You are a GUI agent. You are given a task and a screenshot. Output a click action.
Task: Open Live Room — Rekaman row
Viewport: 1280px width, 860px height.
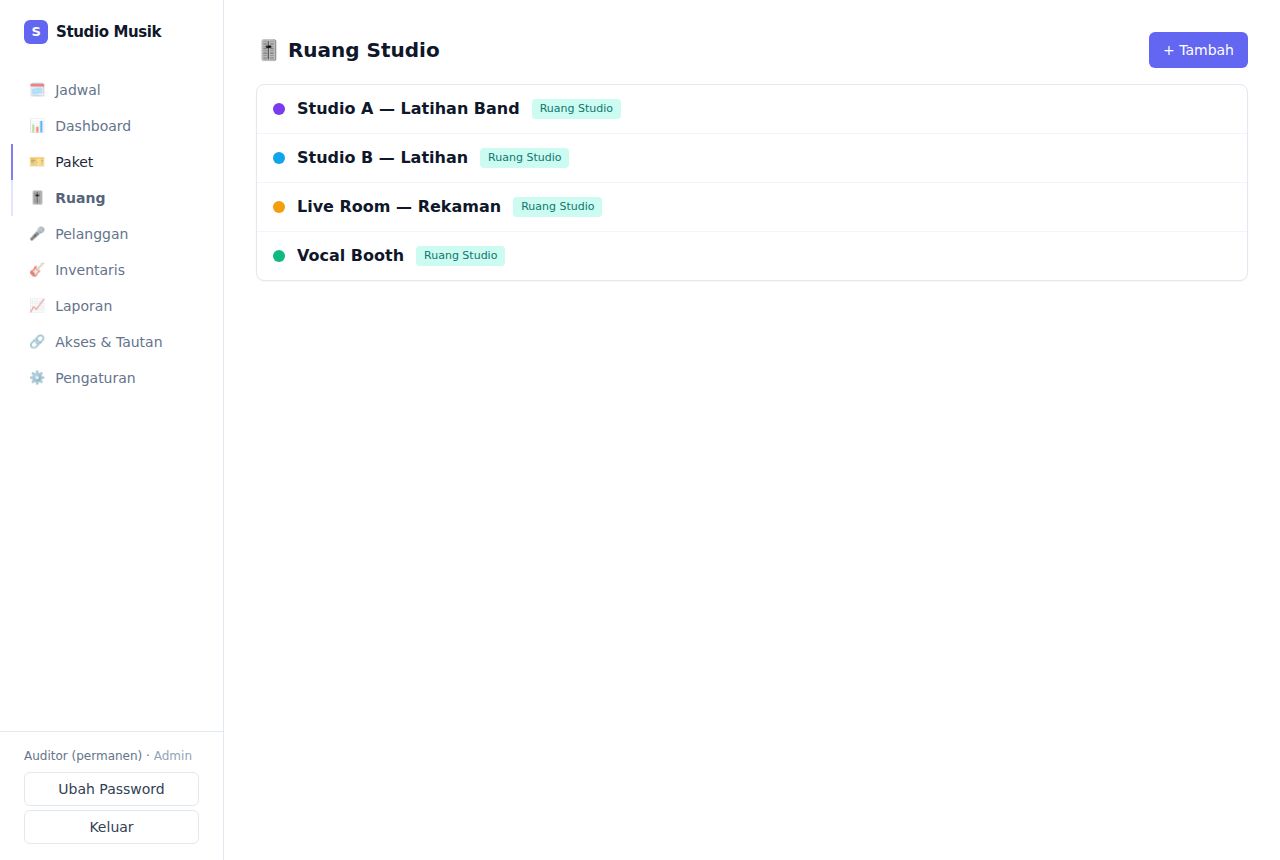point(752,207)
